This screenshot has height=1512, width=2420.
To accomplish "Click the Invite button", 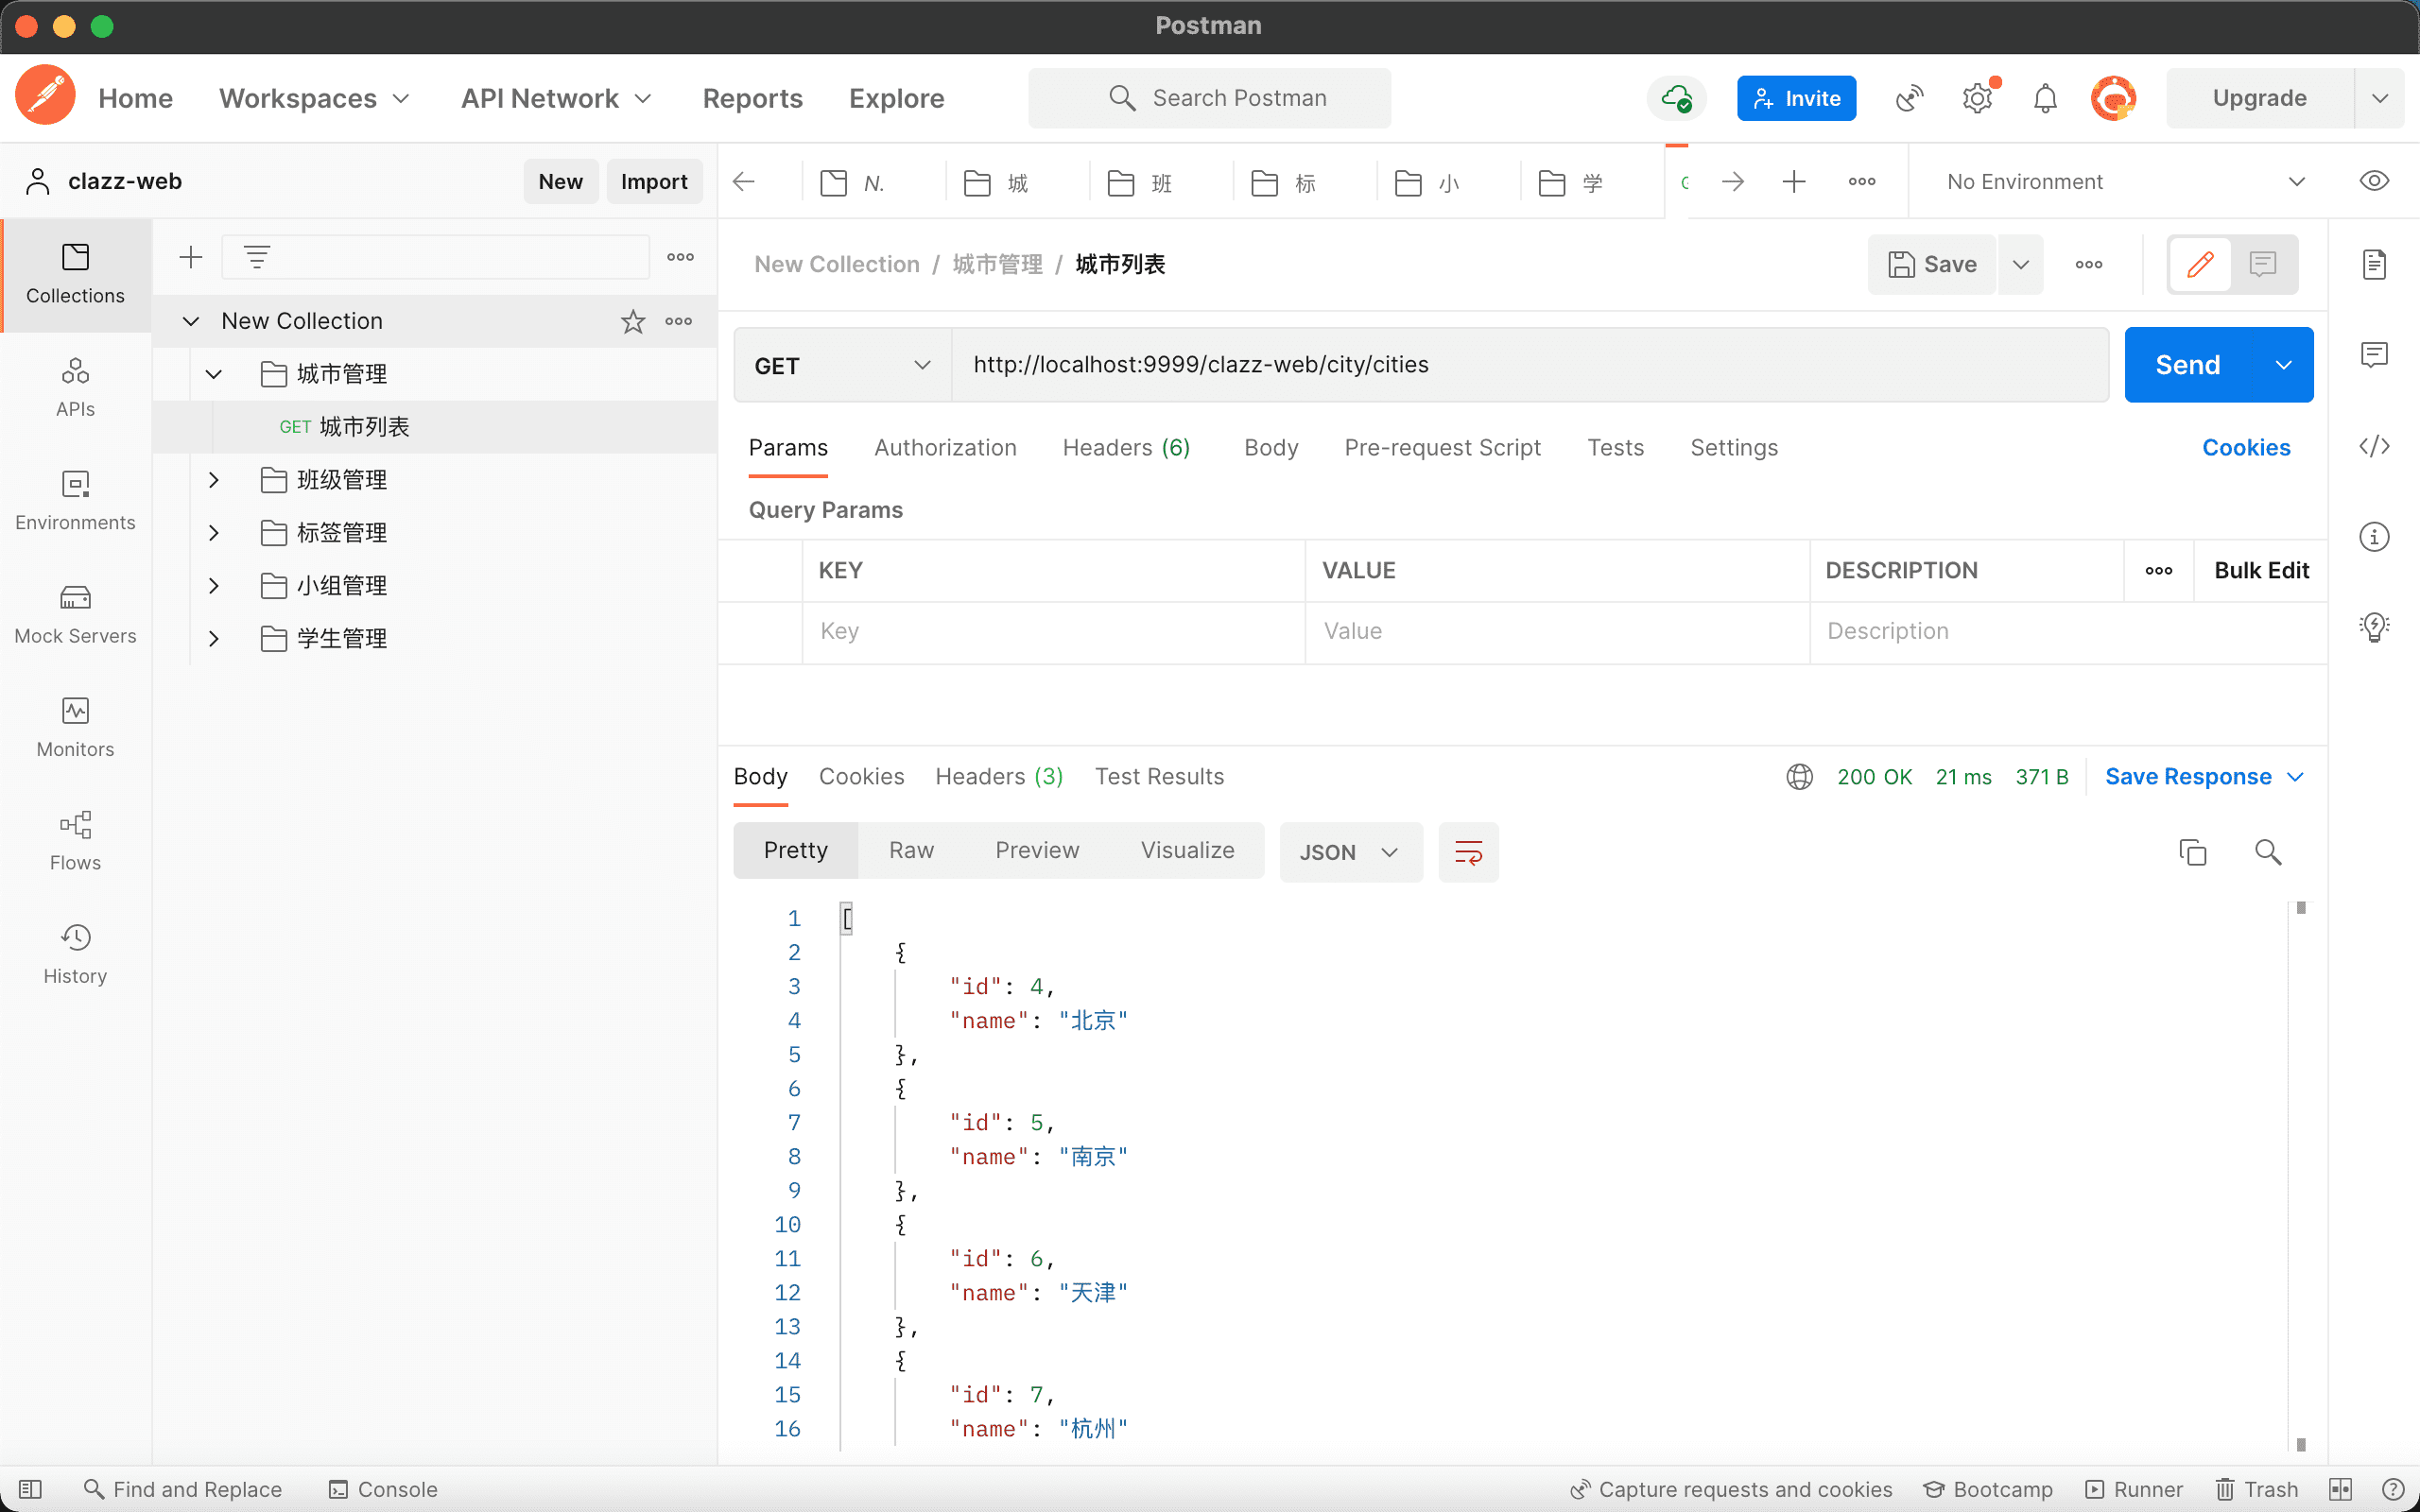I will (1796, 98).
